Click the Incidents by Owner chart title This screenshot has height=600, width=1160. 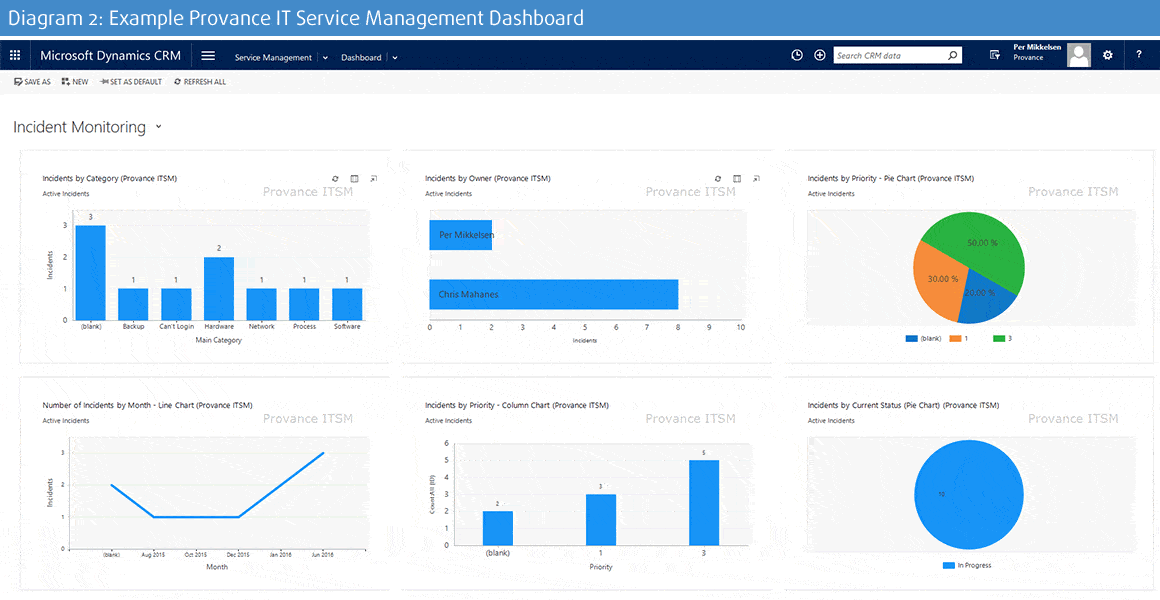click(488, 178)
